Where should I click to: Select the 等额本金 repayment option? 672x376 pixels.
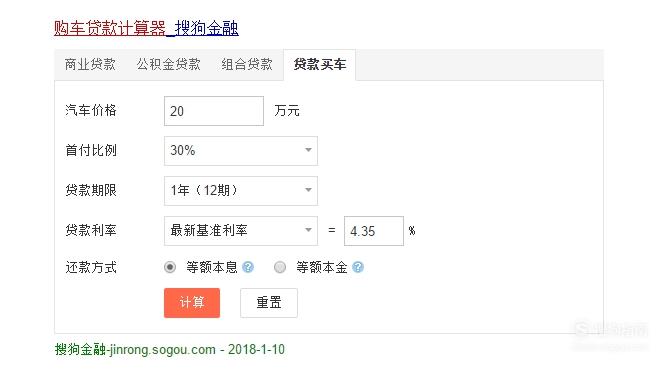[x=280, y=268]
